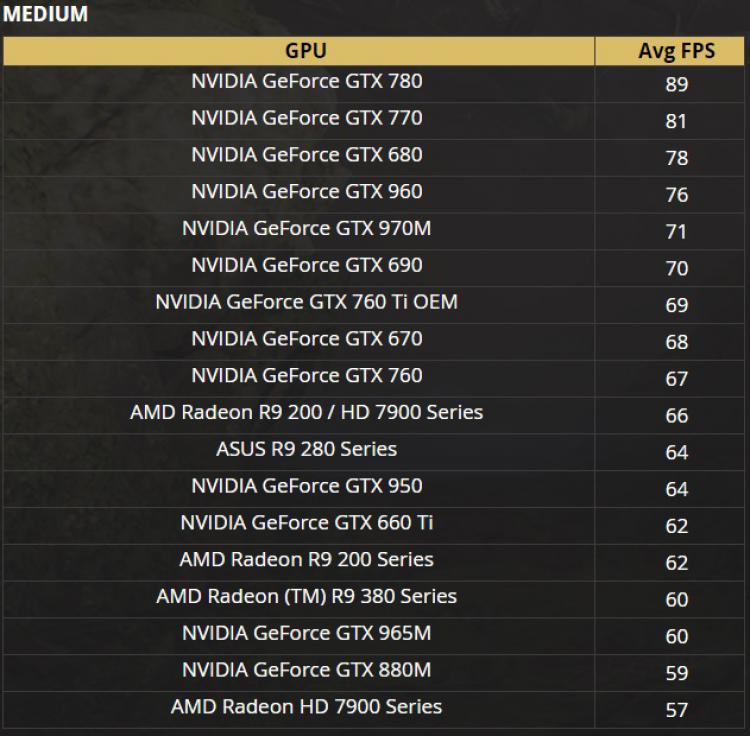Click NVIDIA GeForce GTX 760 Ti OEM
Image resolution: width=750 pixels, height=736 pixels.
(x=306, y=302)
